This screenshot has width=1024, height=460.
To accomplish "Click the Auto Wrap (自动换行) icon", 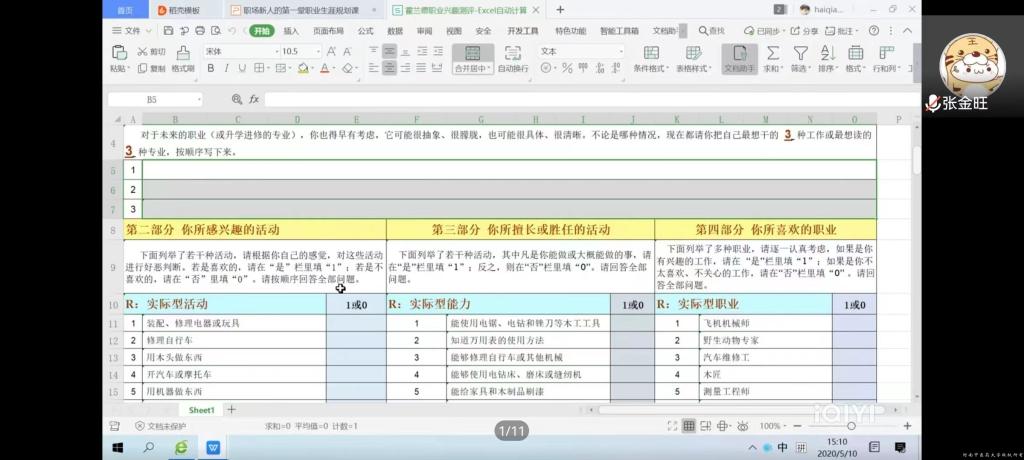I will (x=513, y=56).
